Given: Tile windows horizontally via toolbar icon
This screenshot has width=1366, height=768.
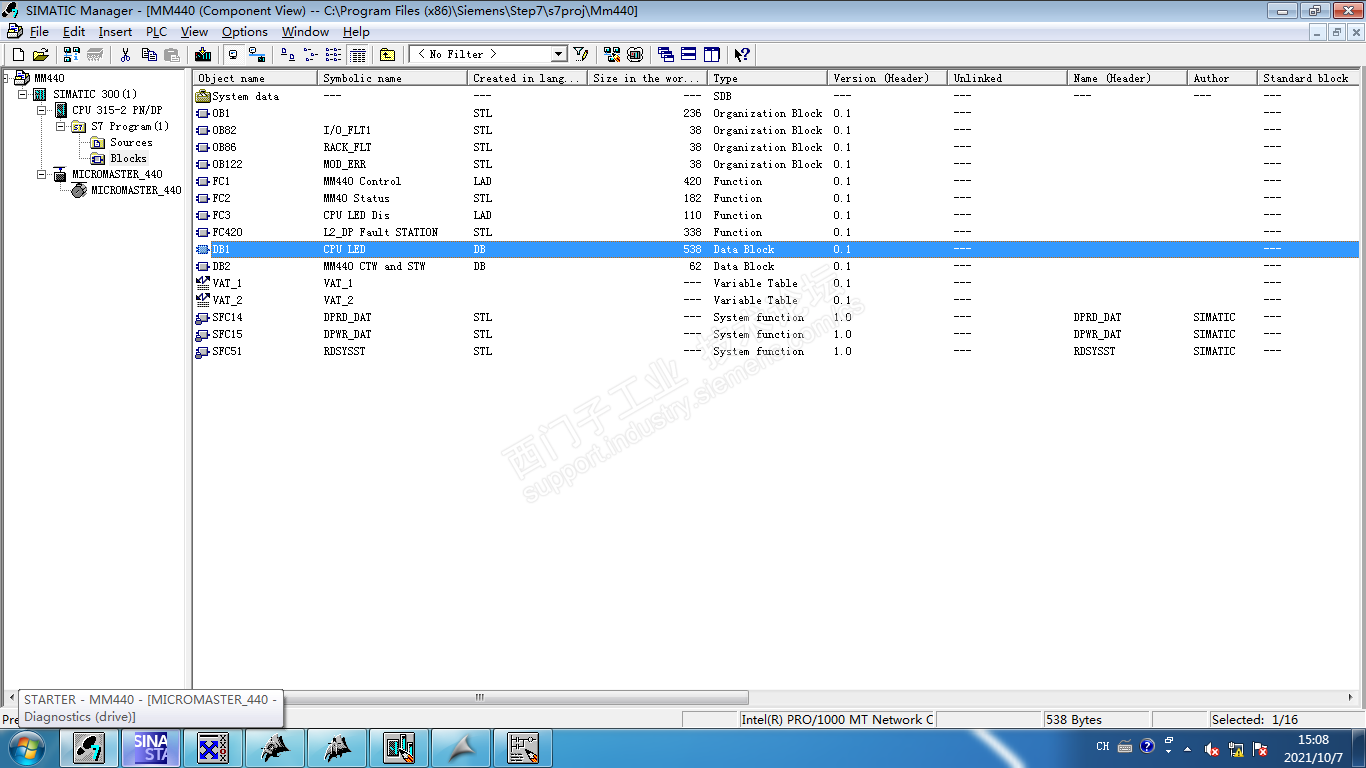Looking at the screenshot, I should click(x=689, y=54).
